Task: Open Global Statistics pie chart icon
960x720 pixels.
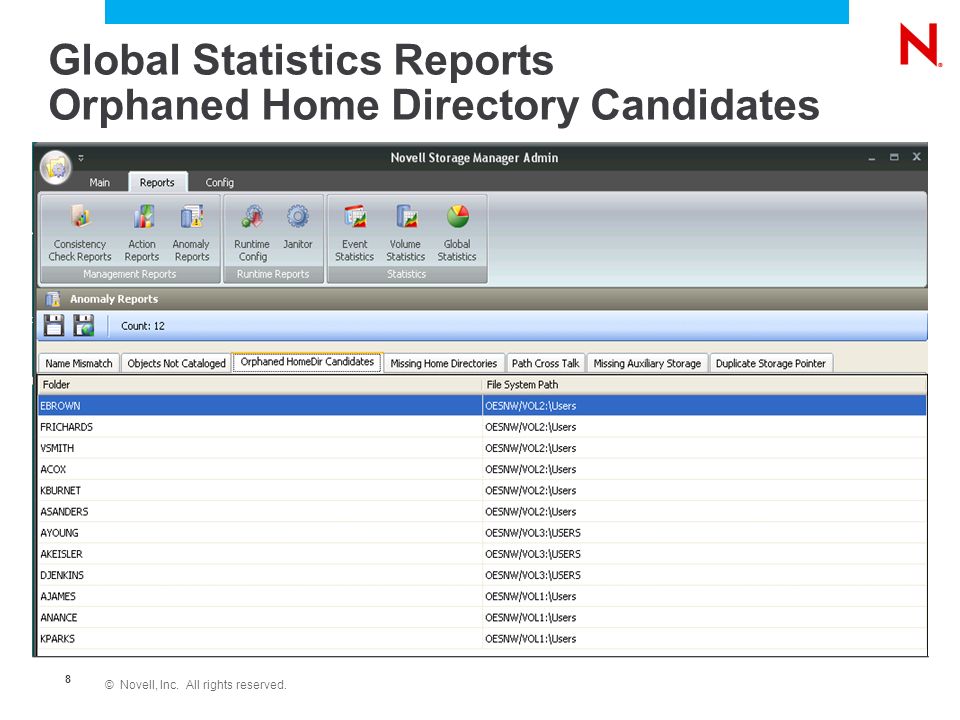Action: (x=457, y=233)
